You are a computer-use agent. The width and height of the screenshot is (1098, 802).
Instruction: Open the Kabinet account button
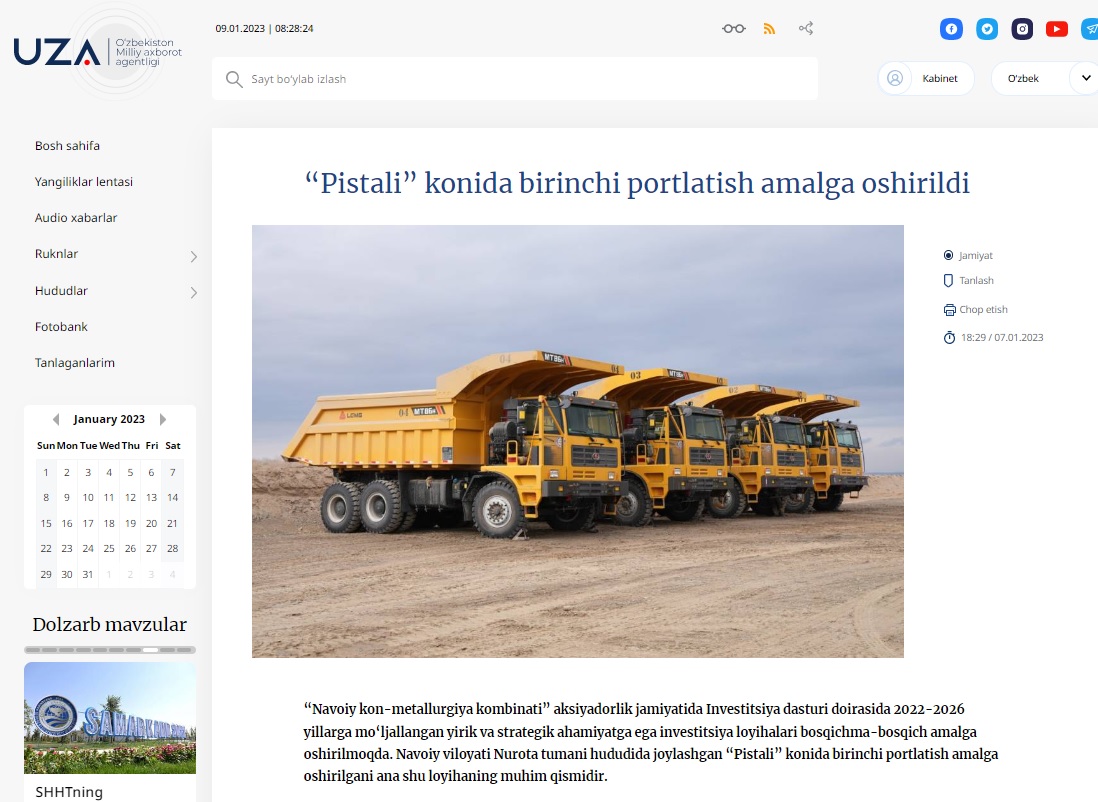click(926, 78)
